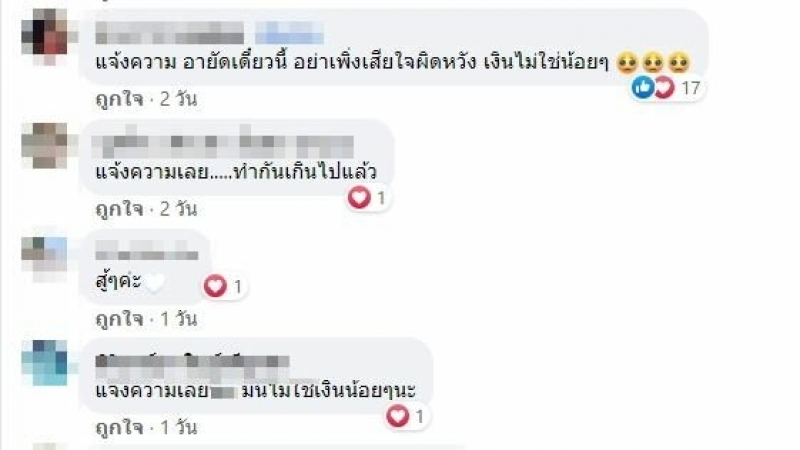This screenshot has height=450, width=800.
Task: Open '2 วัน' timestamp of first comment
Action: tap(178, 99)
